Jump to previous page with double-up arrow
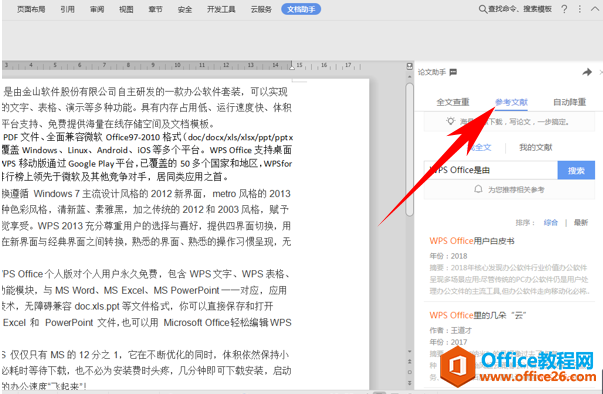603x394 pixels. pyautogui.click(x=410, y=361)
